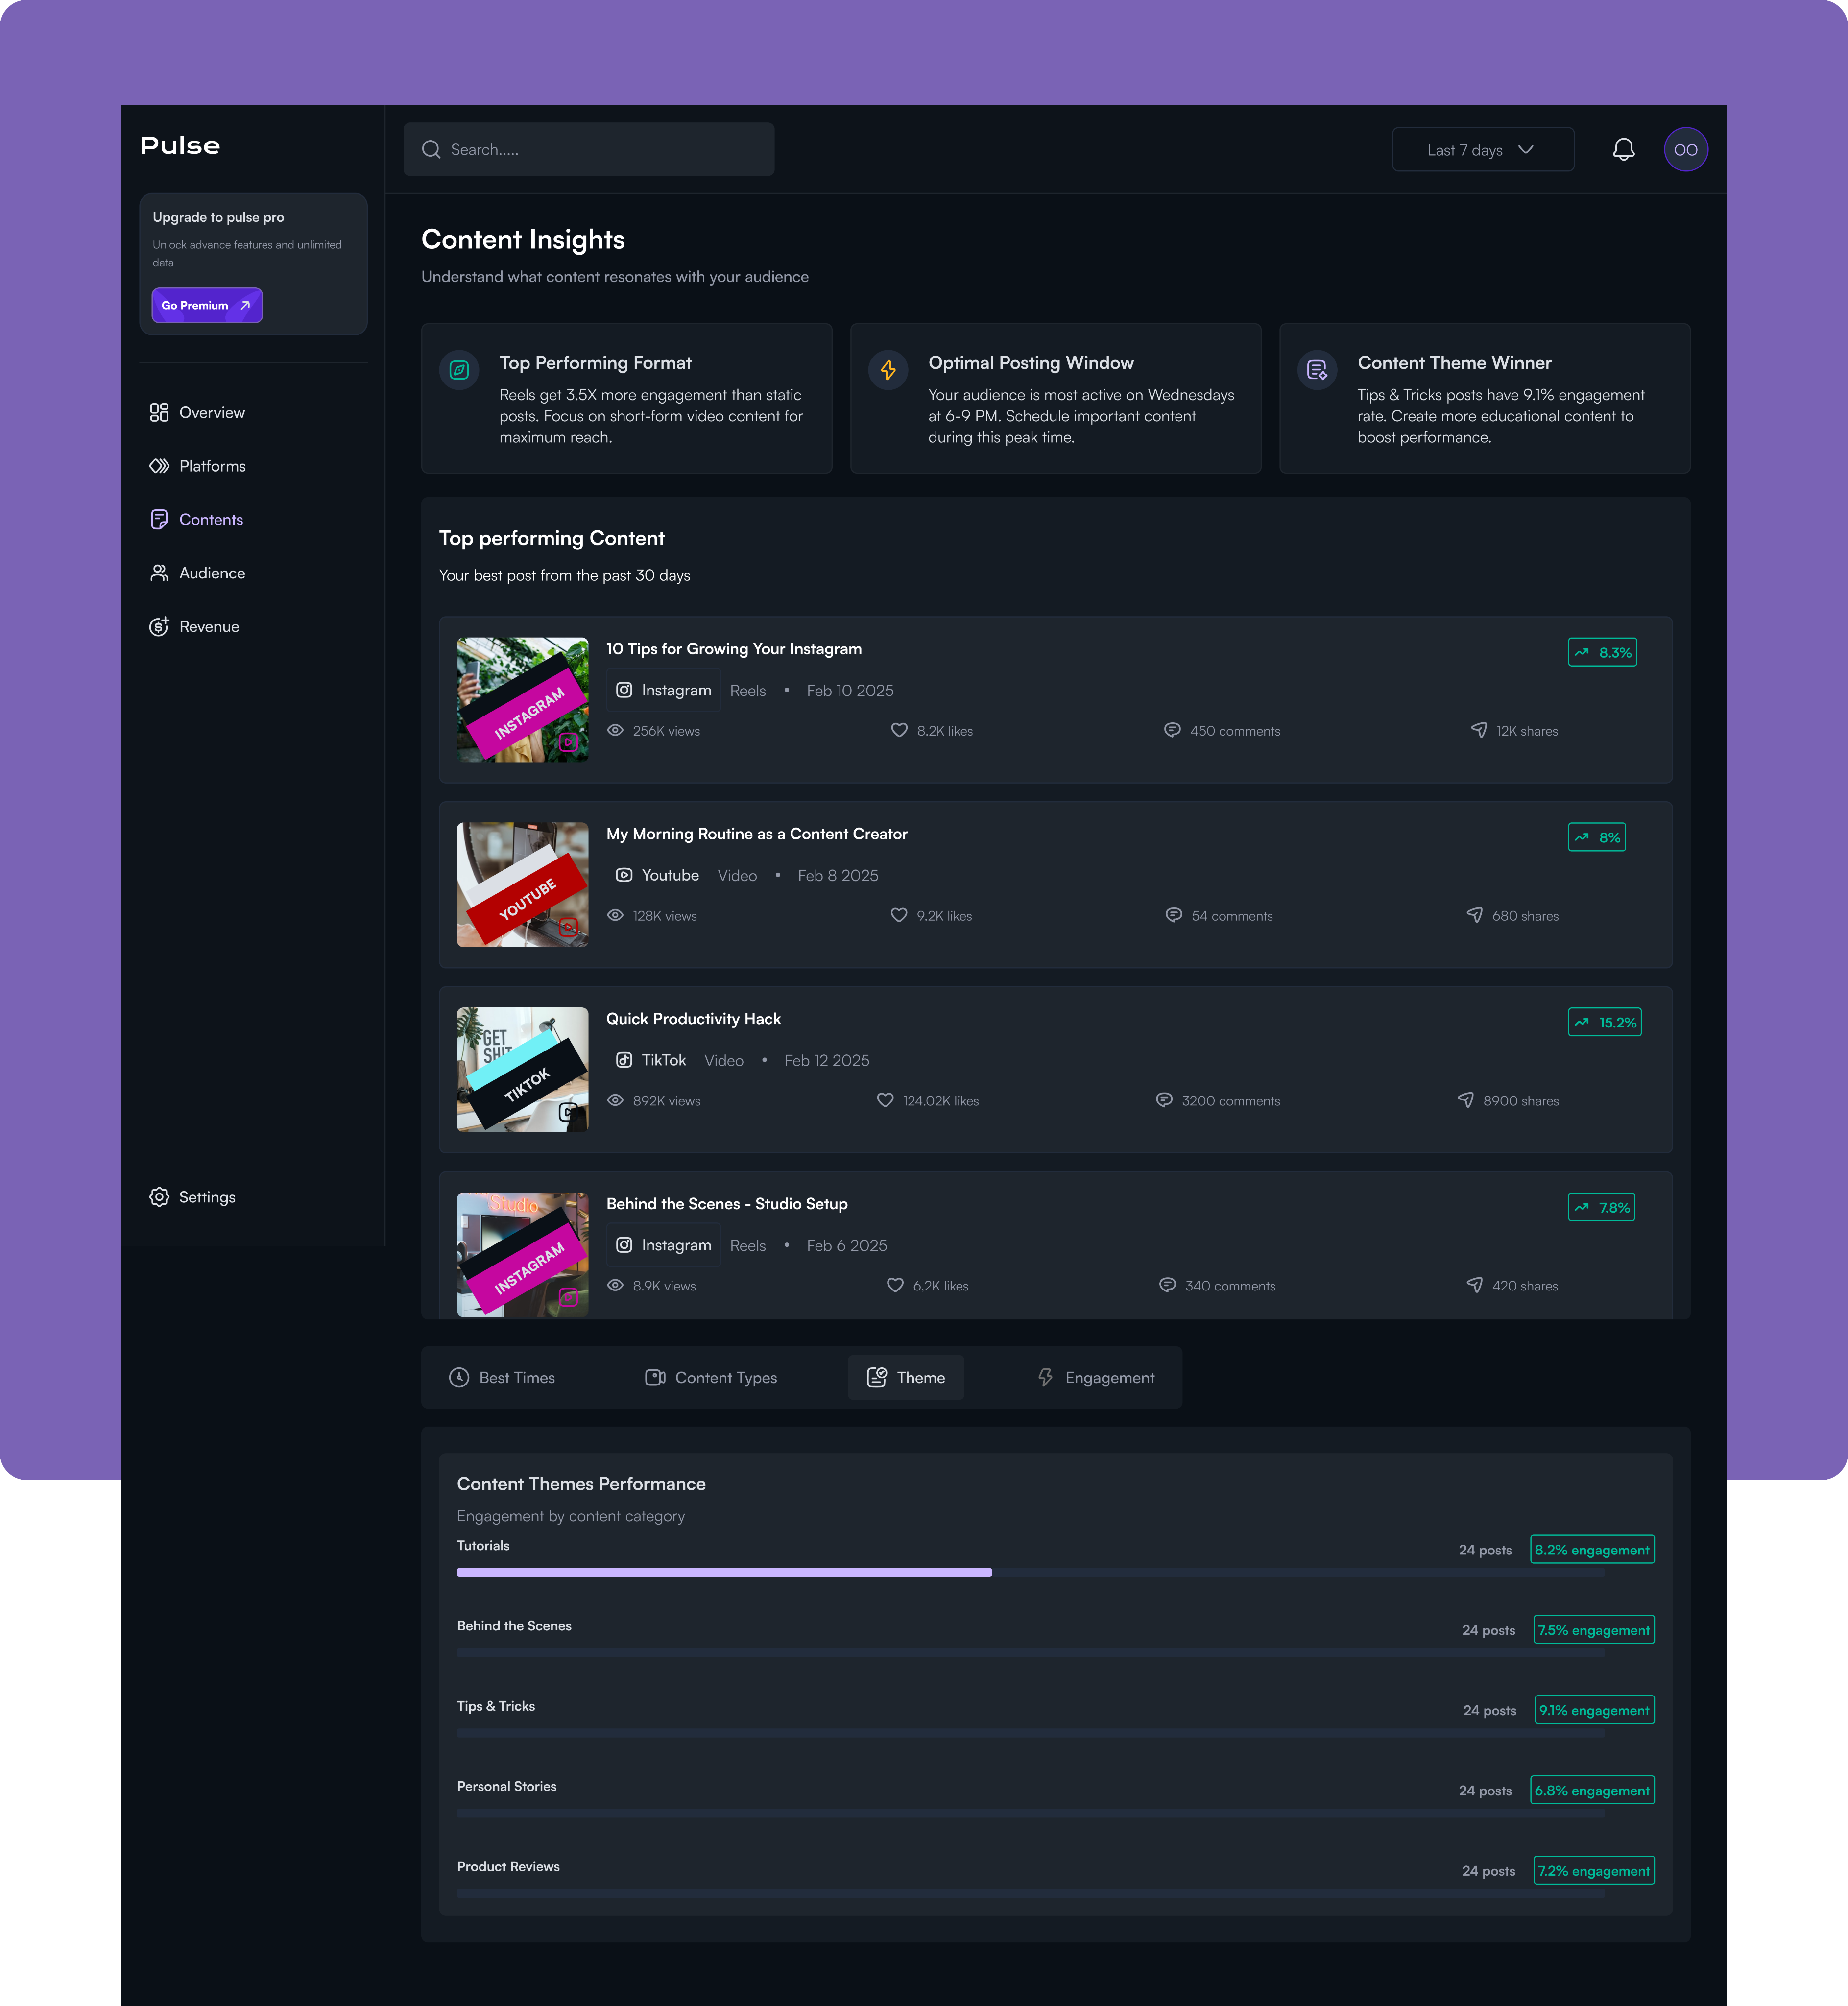Click the notification bell icon
1848x2006 pixels.
click(x=1623, y=150)
